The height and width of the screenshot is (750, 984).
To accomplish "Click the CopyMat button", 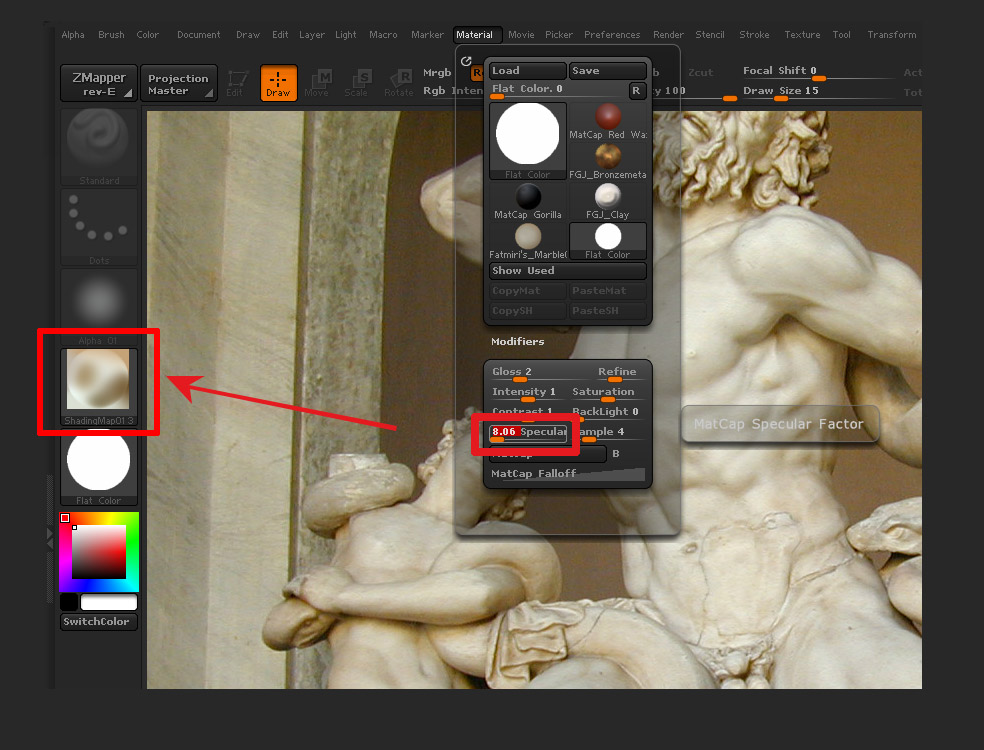I will coord(528,291).
